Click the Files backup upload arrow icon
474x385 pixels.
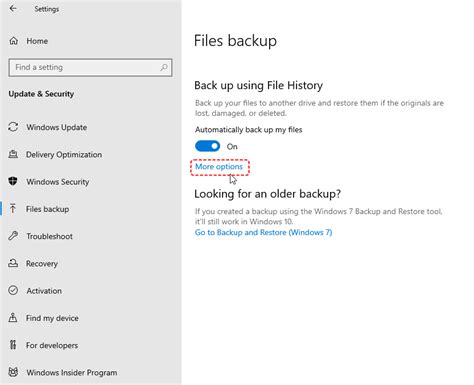[x=13, y=209]
